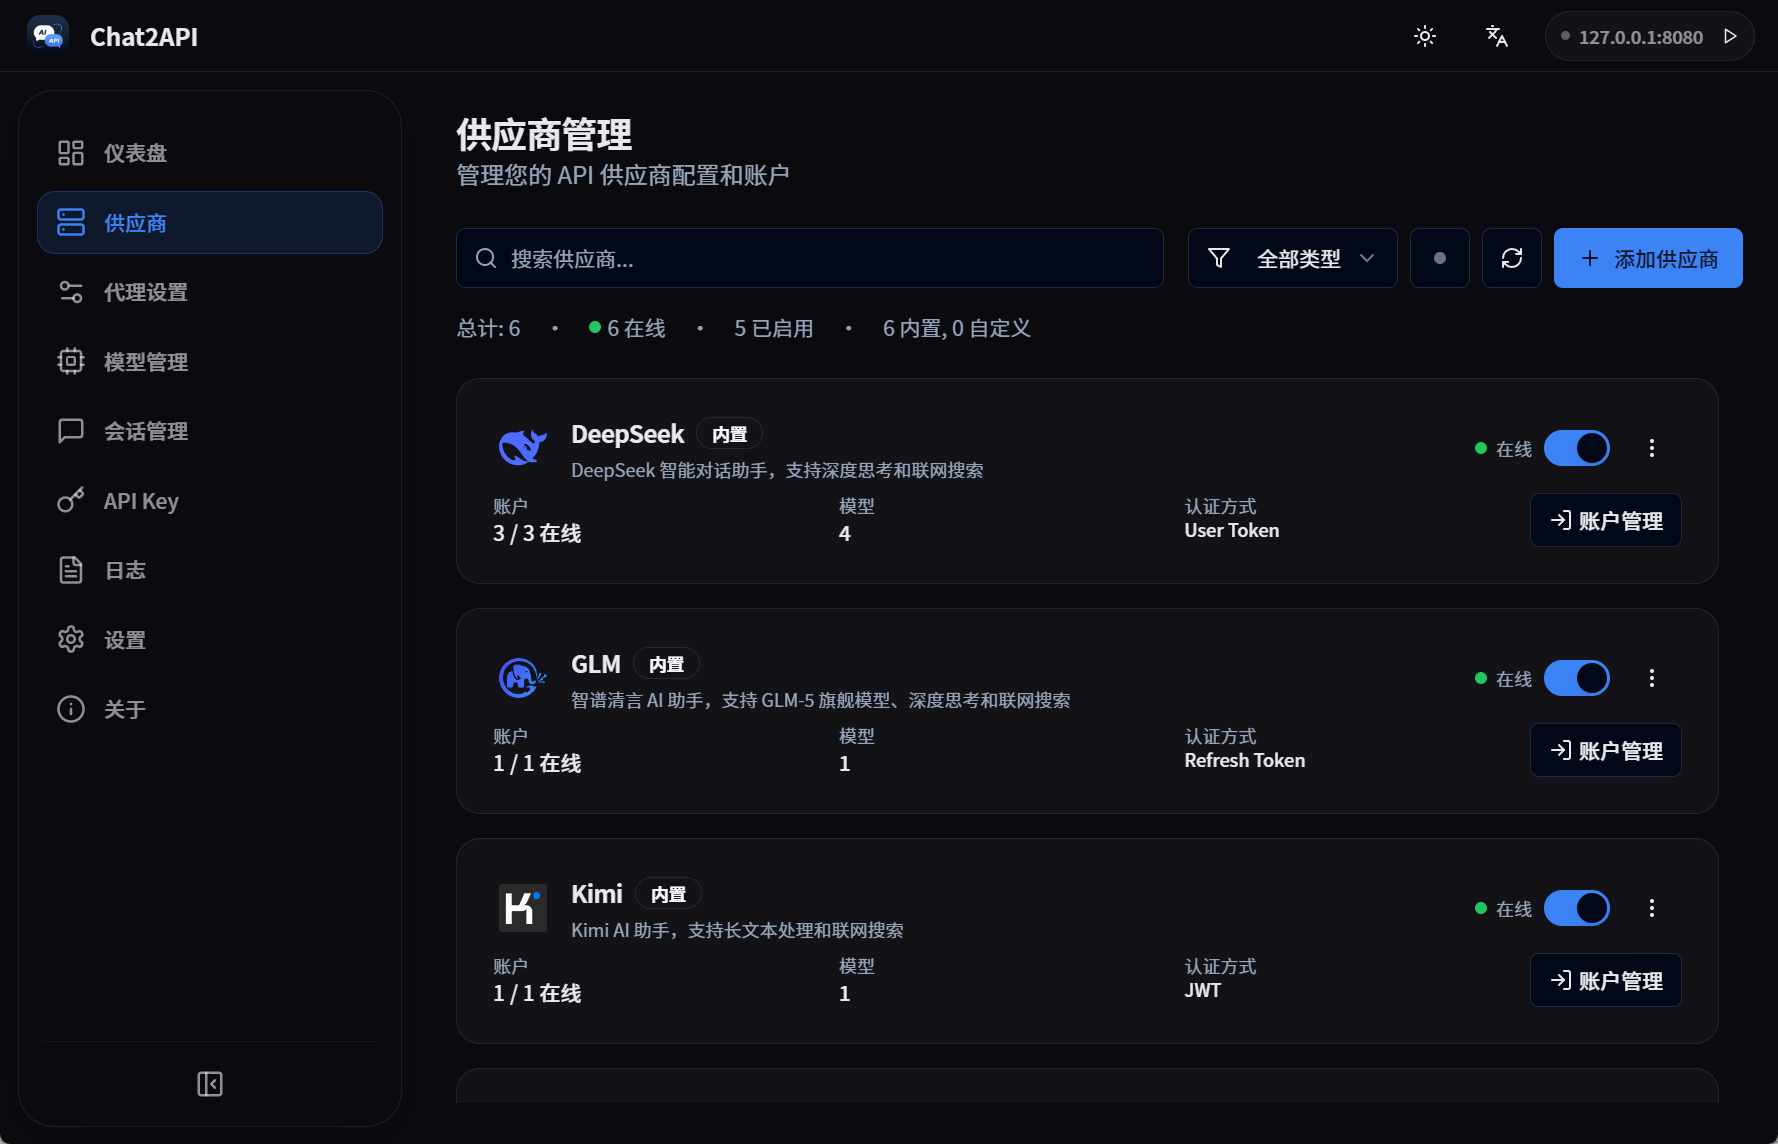The image size is (1778, 1144).
Task: Open 设置 settings in sidebar
Action: click(x=210, y=640)
